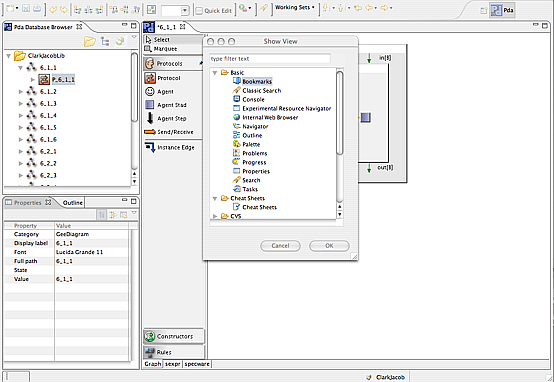Click the Redo arrow in toolbar

64,9
